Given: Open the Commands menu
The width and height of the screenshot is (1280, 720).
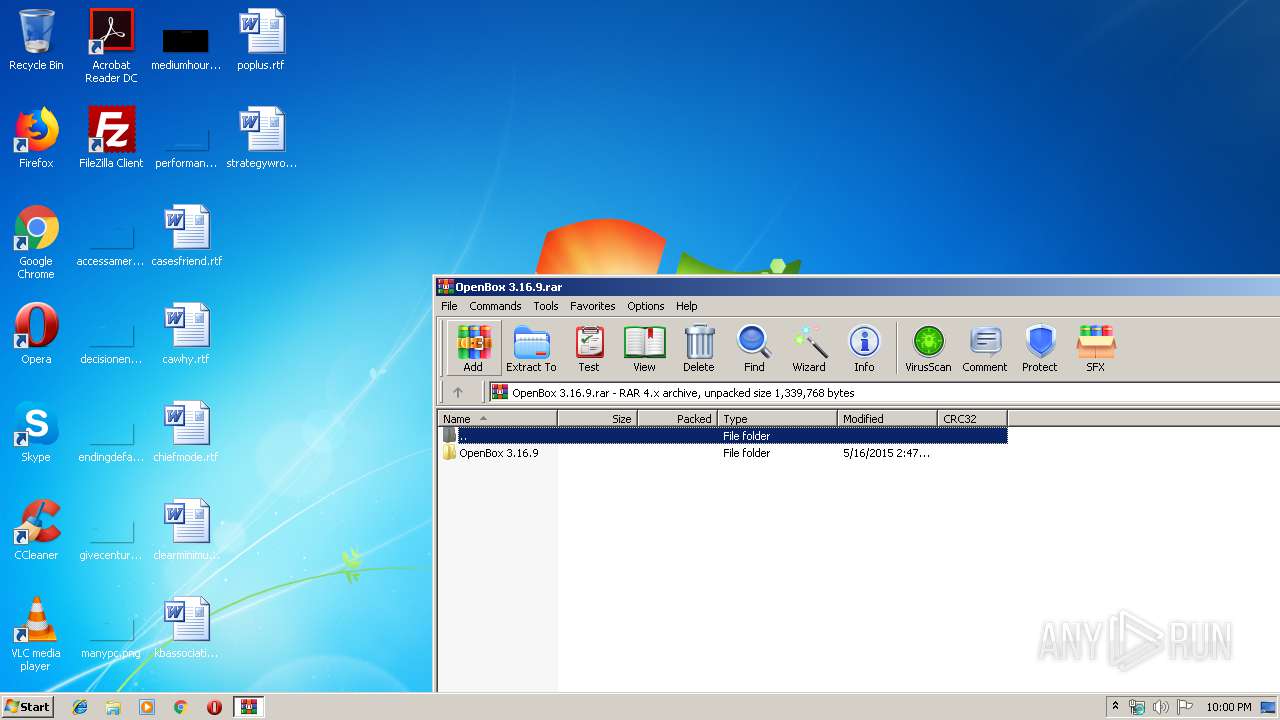Looking at the screenshot, I should pos(495,306).
